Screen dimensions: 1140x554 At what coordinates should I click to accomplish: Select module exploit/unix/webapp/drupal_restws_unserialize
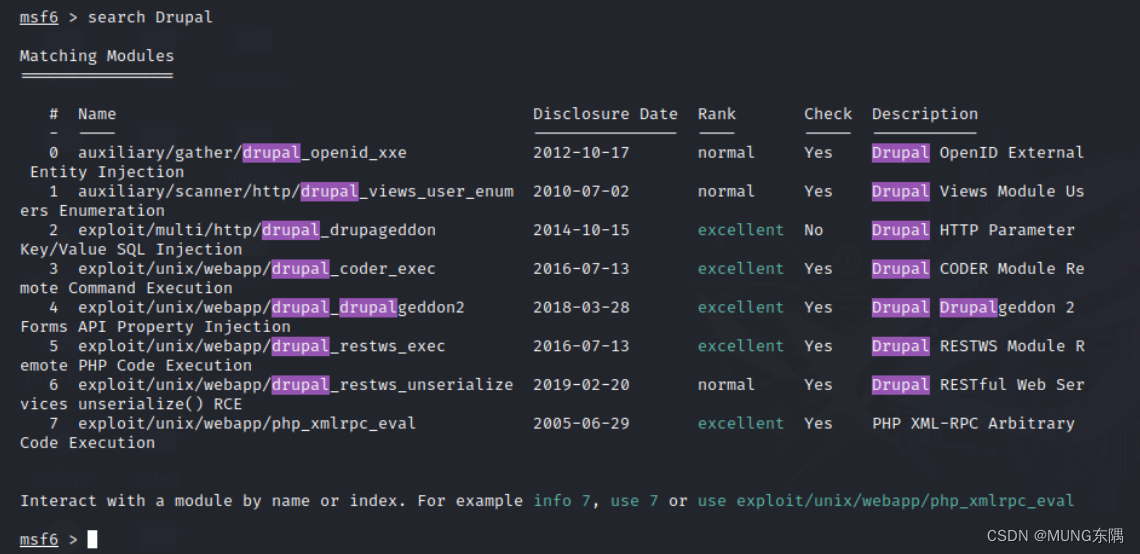click(296, 385)
